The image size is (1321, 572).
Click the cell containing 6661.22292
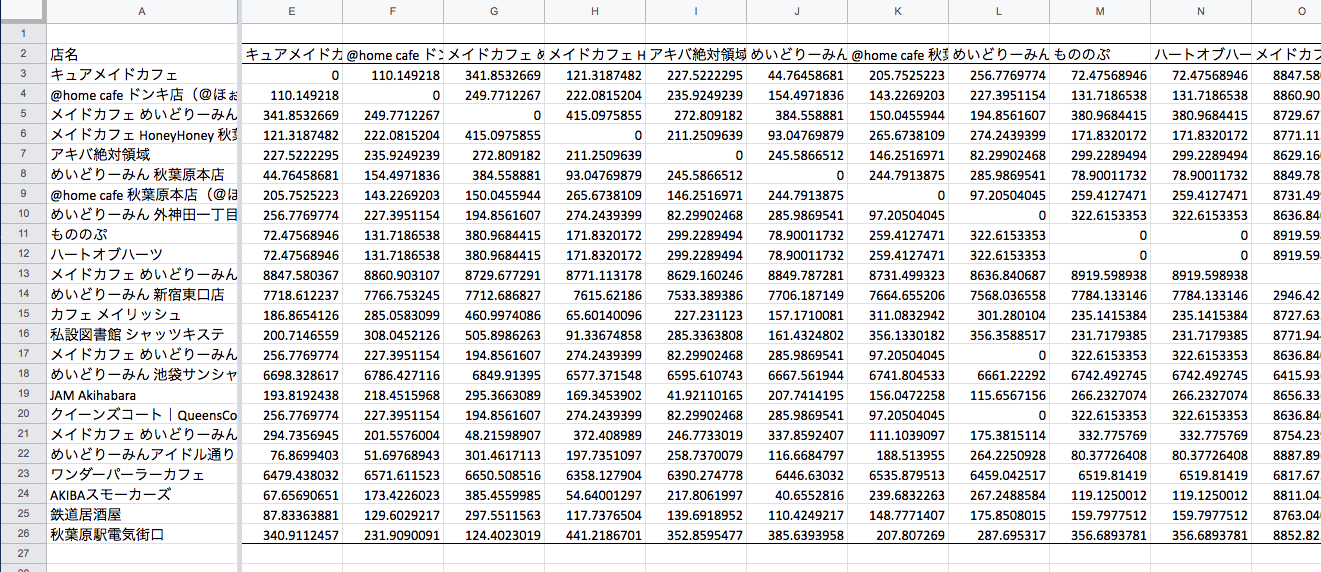pyautogui.click(x=998, y=374)
